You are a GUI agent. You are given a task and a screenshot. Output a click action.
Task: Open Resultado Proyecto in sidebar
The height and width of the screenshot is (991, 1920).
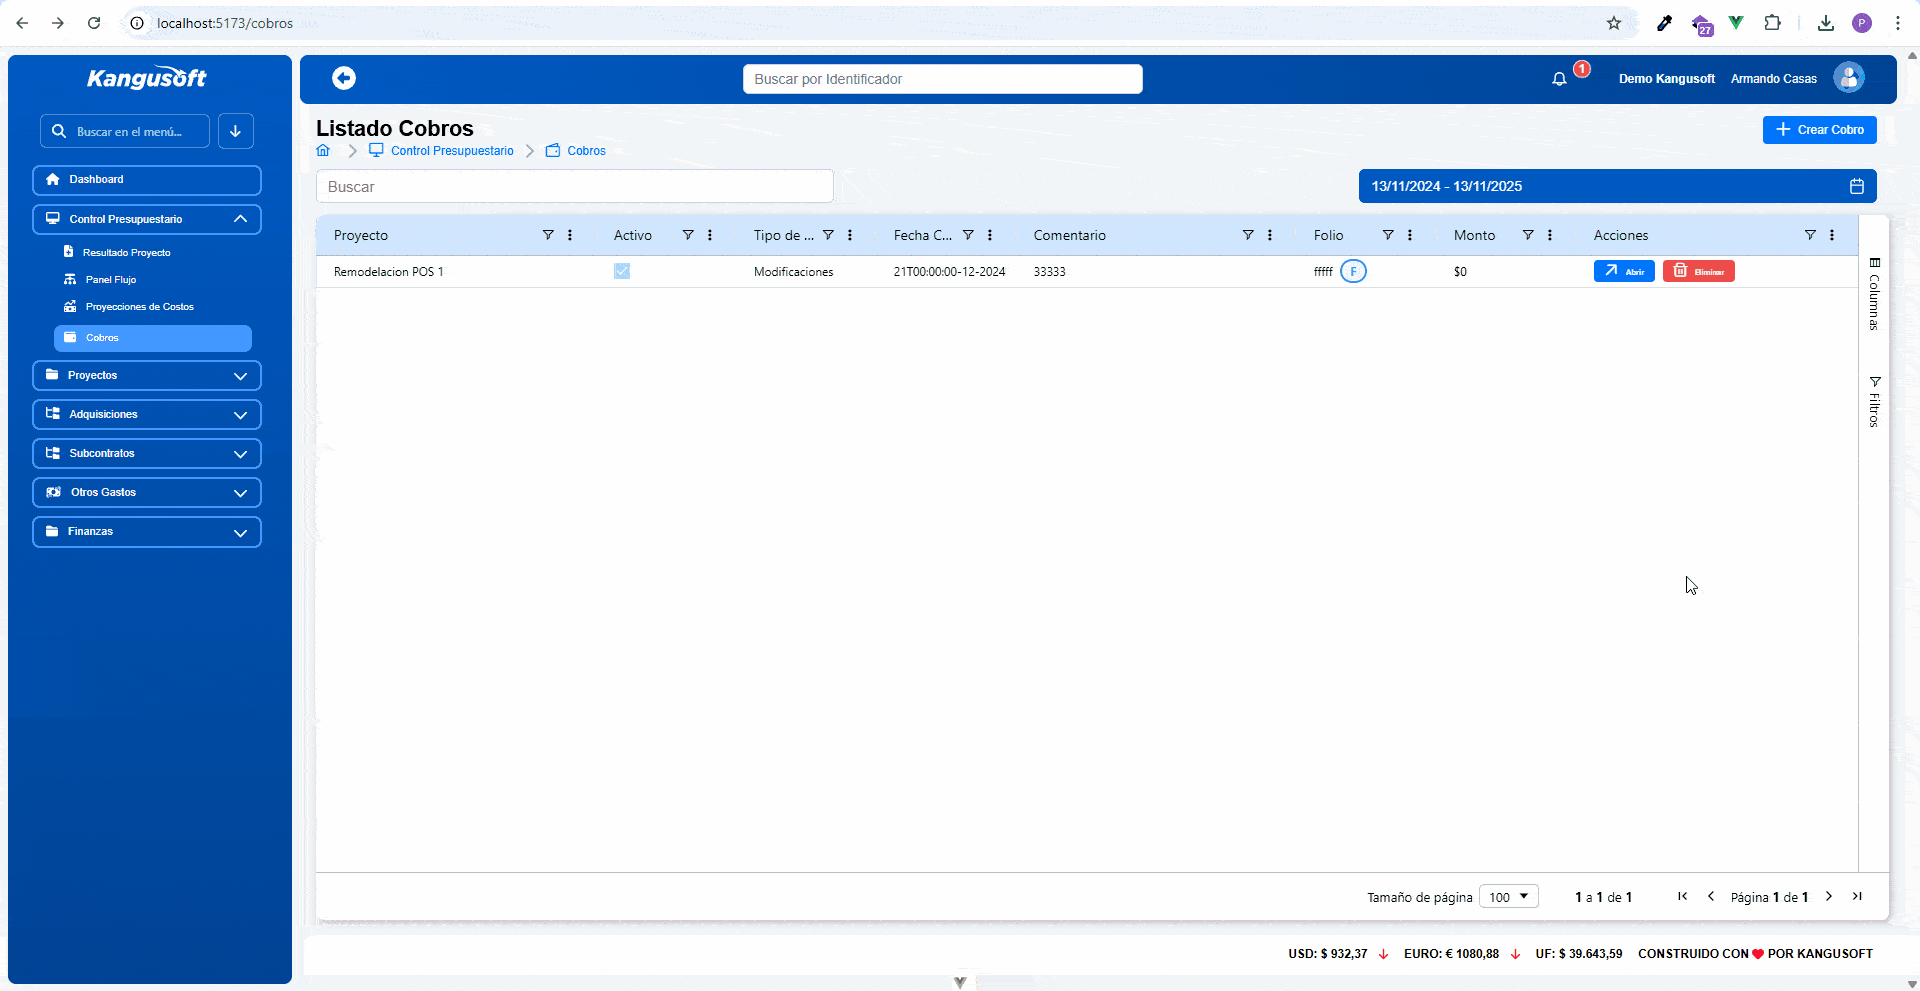click(126, 253)
